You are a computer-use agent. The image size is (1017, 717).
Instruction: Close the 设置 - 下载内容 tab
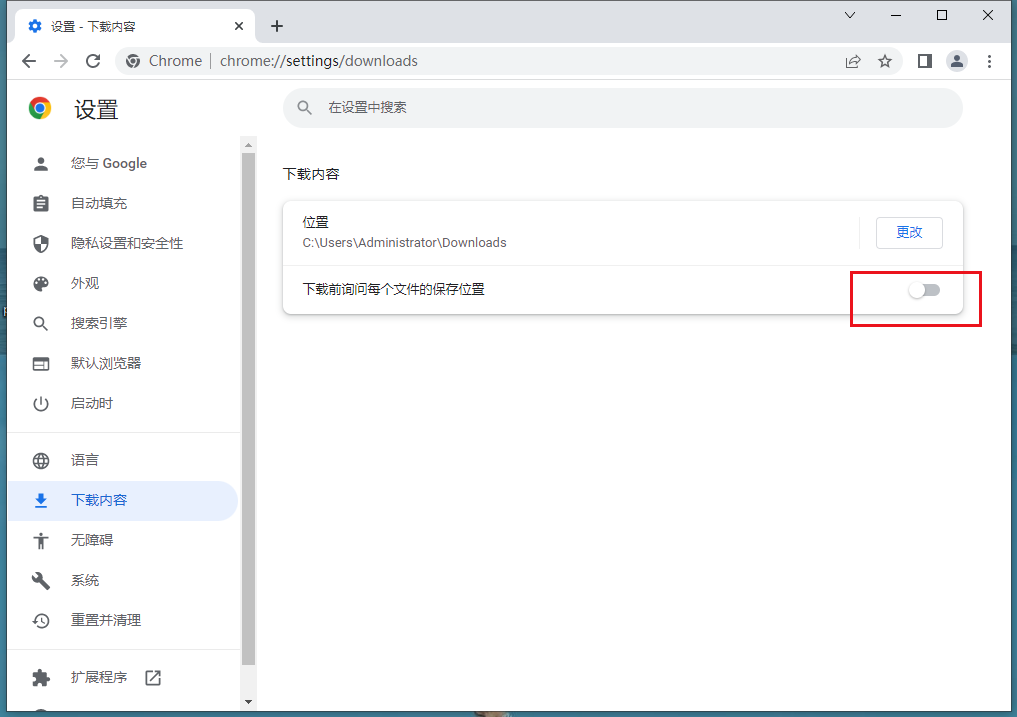[x=239, y=26]
